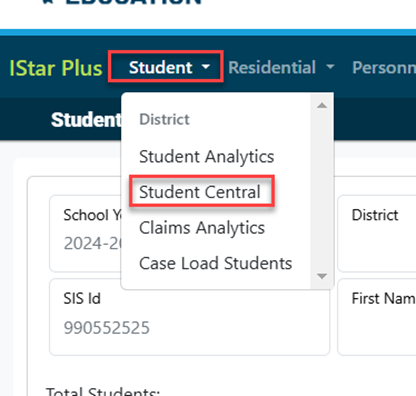Click the dropdown scrollbar down arrow

[x=322, y=276]
